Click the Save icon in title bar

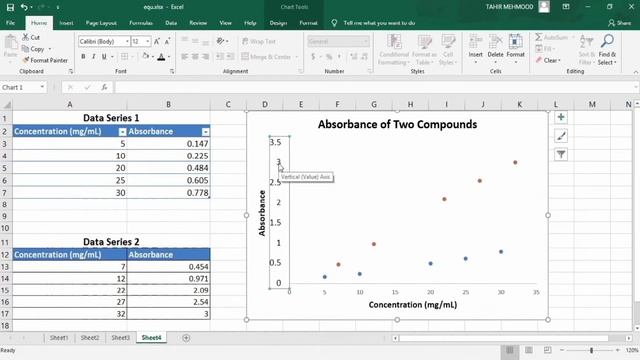pos(10,7)
